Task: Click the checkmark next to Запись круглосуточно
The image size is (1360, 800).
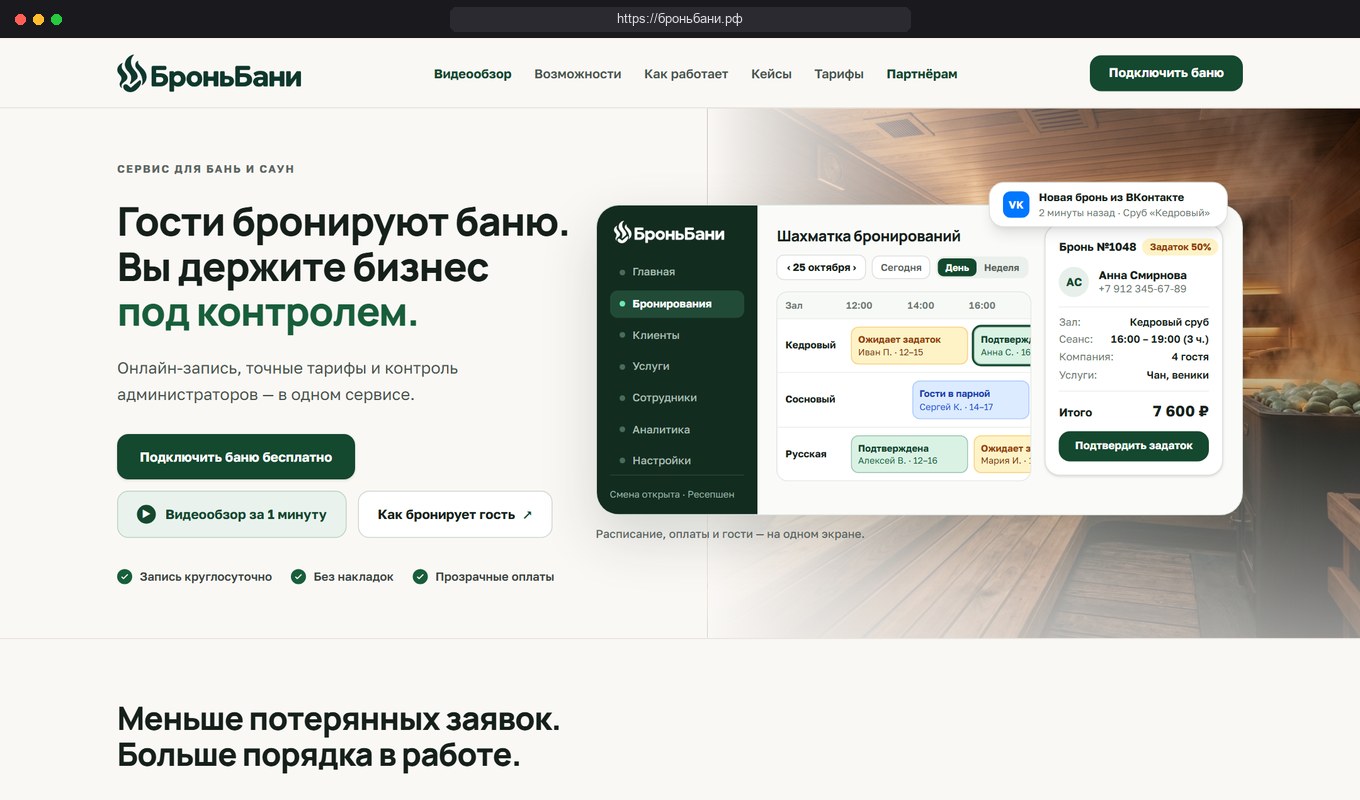Action: [x=125, y=577]
